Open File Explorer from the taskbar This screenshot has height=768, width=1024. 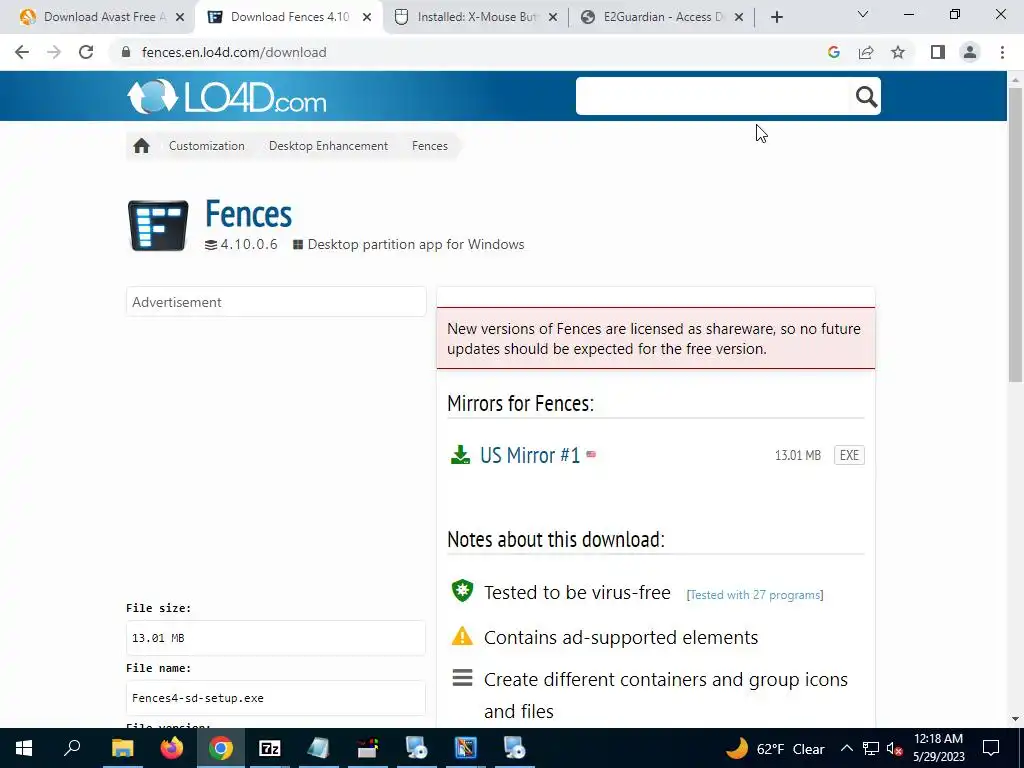tap(122, 748)
